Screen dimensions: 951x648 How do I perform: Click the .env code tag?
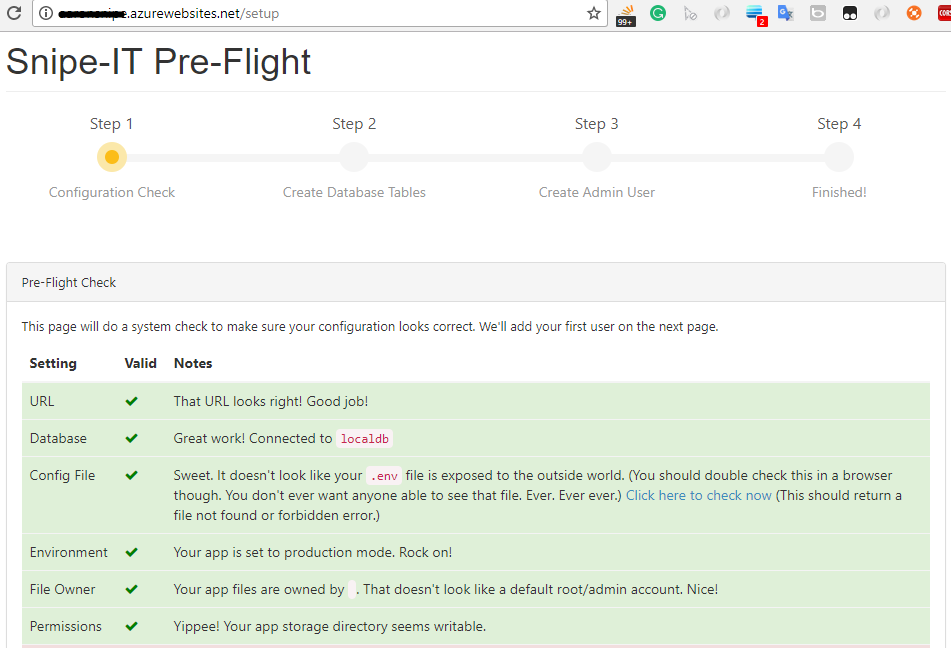click(x=384, y=476)
